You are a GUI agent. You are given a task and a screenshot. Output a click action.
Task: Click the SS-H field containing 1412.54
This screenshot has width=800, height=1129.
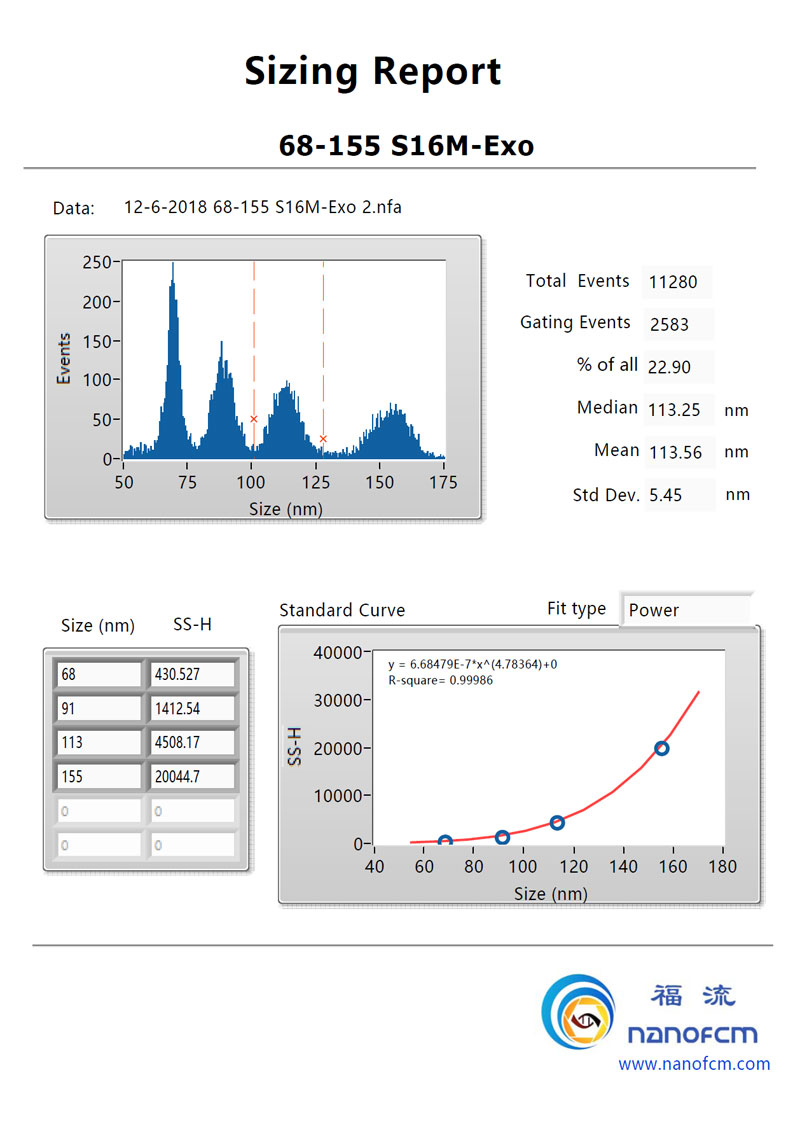(192, 709)
